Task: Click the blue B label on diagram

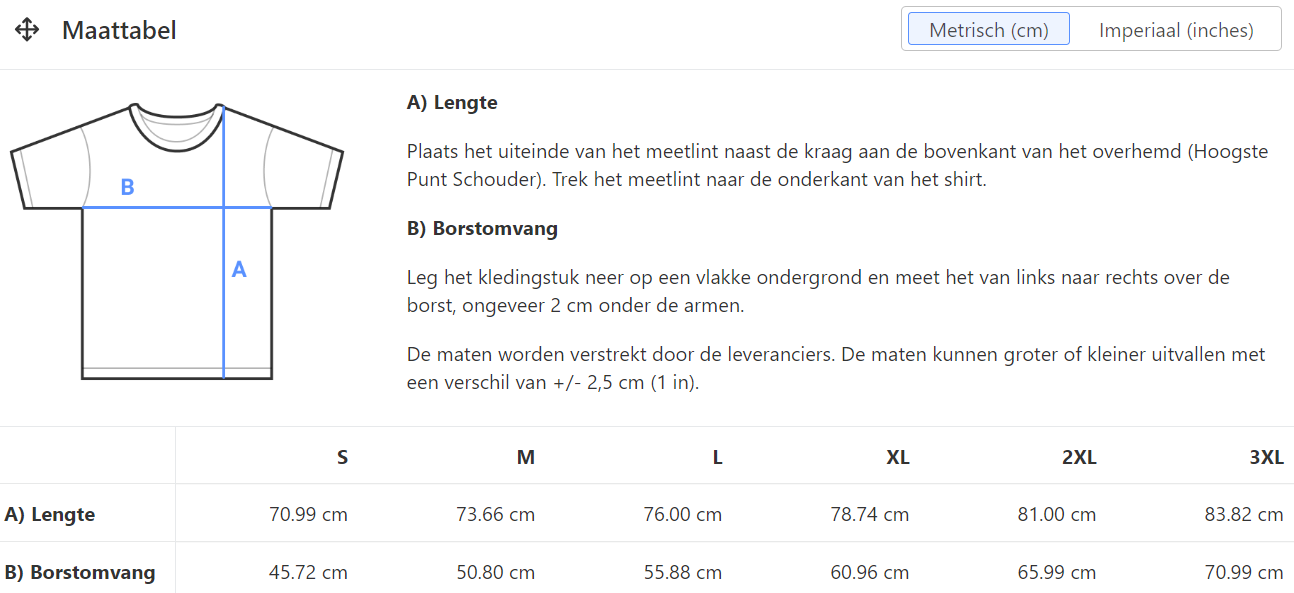Action: click(x=127, y=187)
